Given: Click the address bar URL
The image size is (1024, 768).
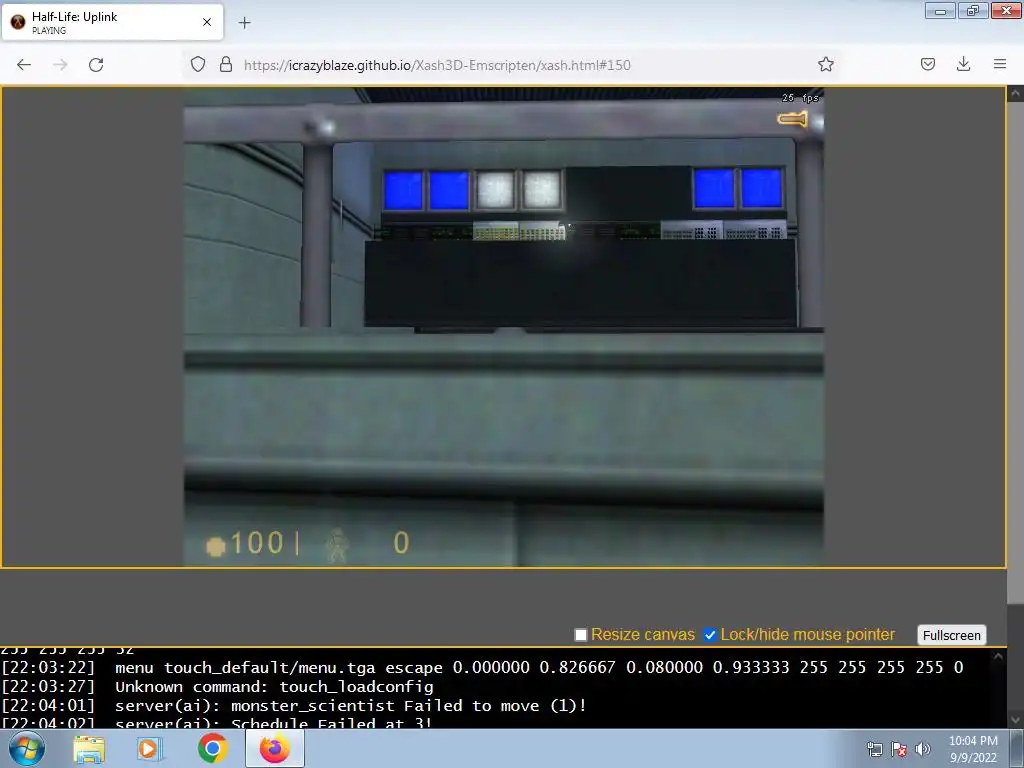Looking at the screenshot, I should pyautogui.click(x=437, y=65).
